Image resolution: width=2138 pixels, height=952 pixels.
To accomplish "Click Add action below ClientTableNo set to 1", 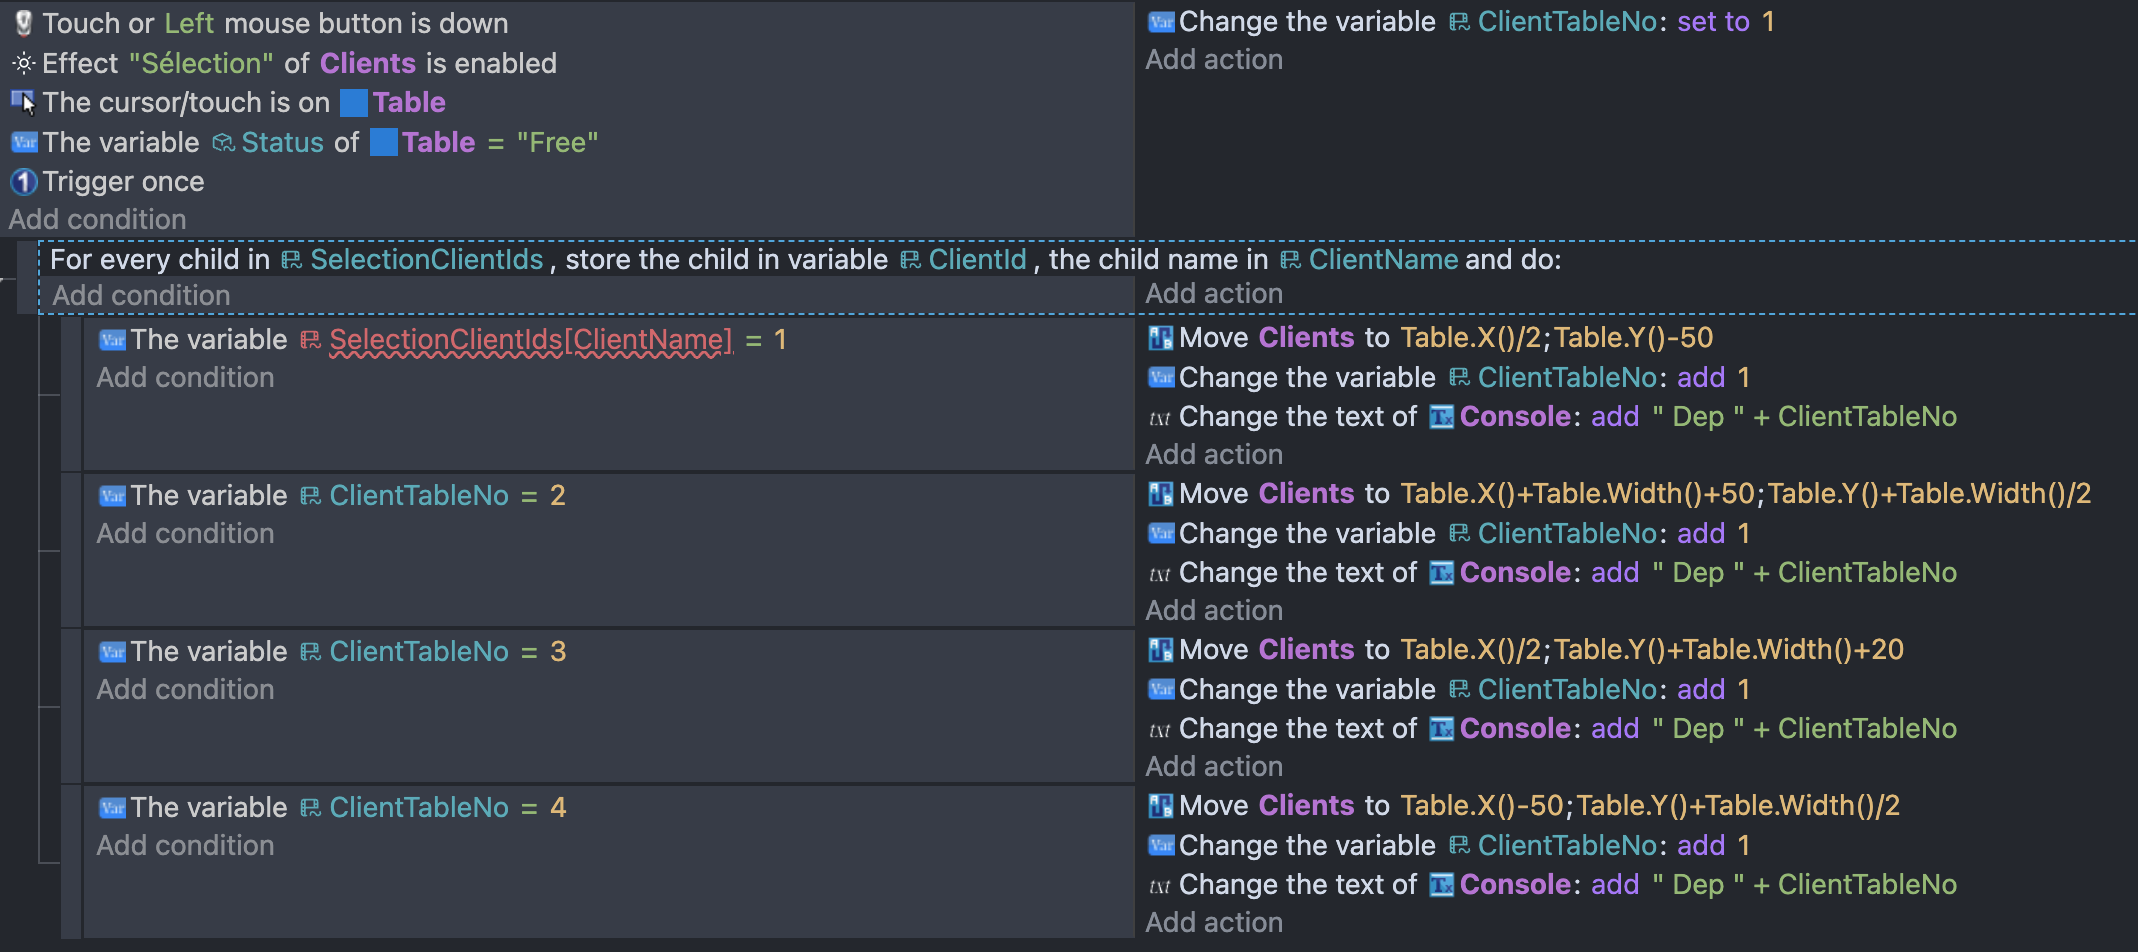I will (x=1214, y=59).
